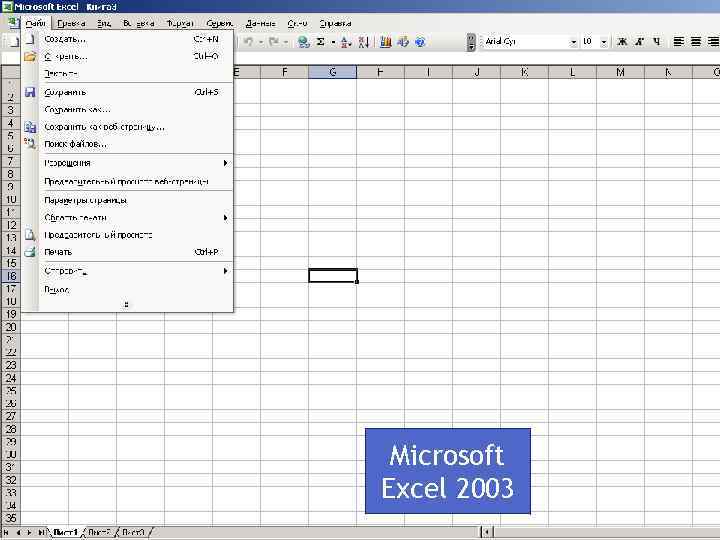This screenshot has width=720, height=540.
Task: Choose Закрыть in the File menu
Action: point(127,73)
